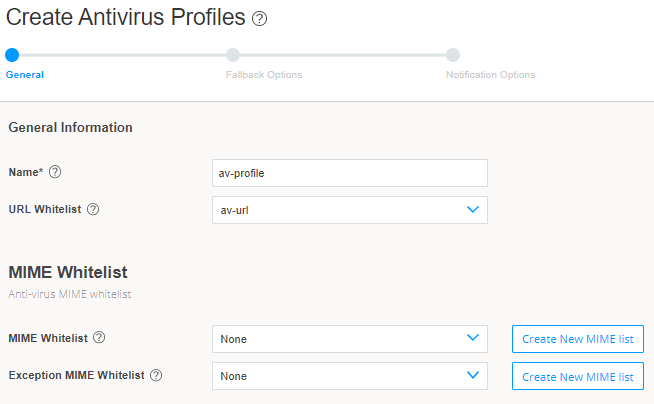Image resolution: width=654 pixels, height=404 pixels.
Task: Click the help icon beside Create Antivirus Profiles title
Action: click(260, 19)
